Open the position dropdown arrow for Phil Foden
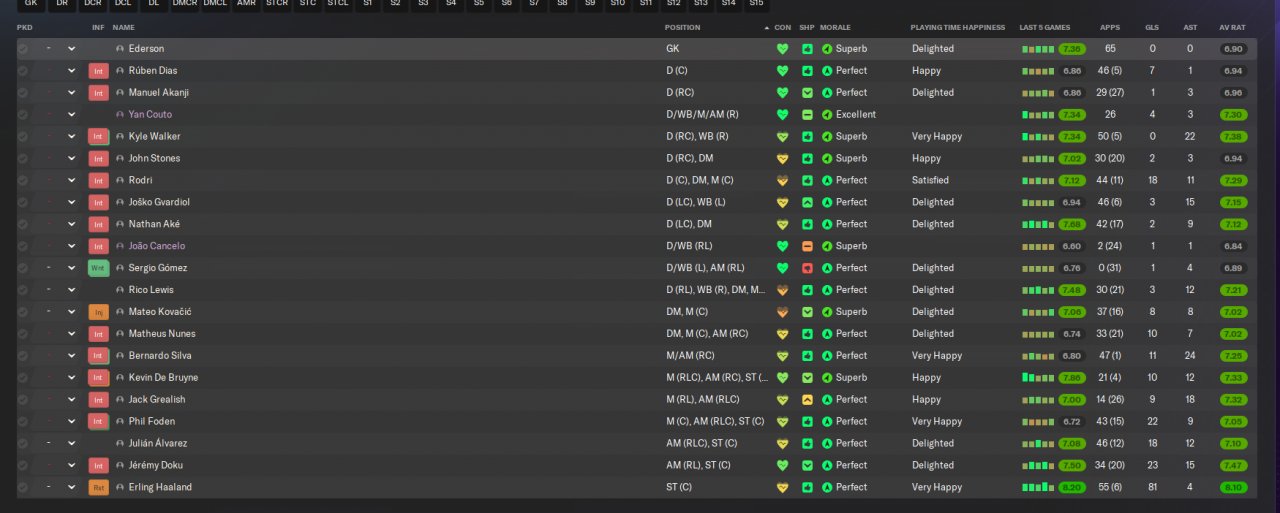Screen dimensions: 1280x513 coord(71,421)
